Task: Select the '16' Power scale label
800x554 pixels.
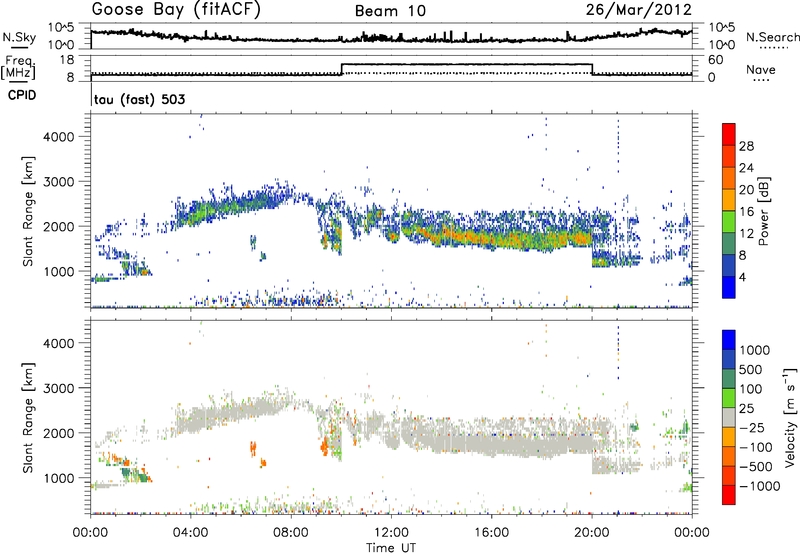Action: 746,212
